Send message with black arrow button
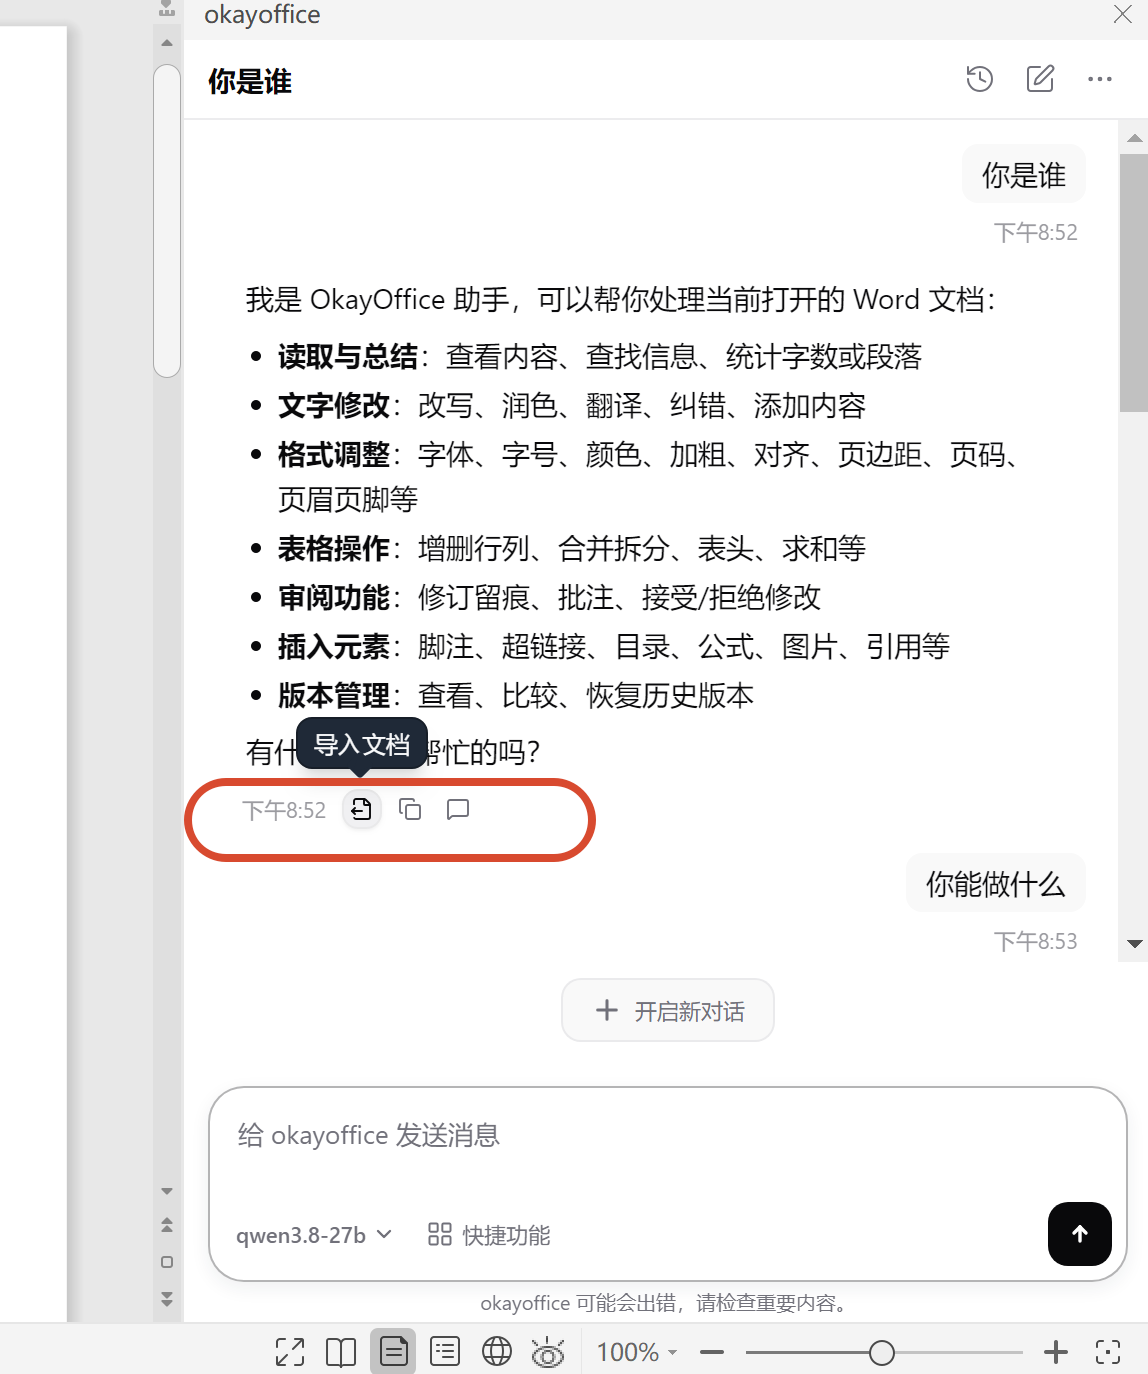The height and width of the screenshot is (1374, 1148). pyautogui.click(x=1080, y=1234)
